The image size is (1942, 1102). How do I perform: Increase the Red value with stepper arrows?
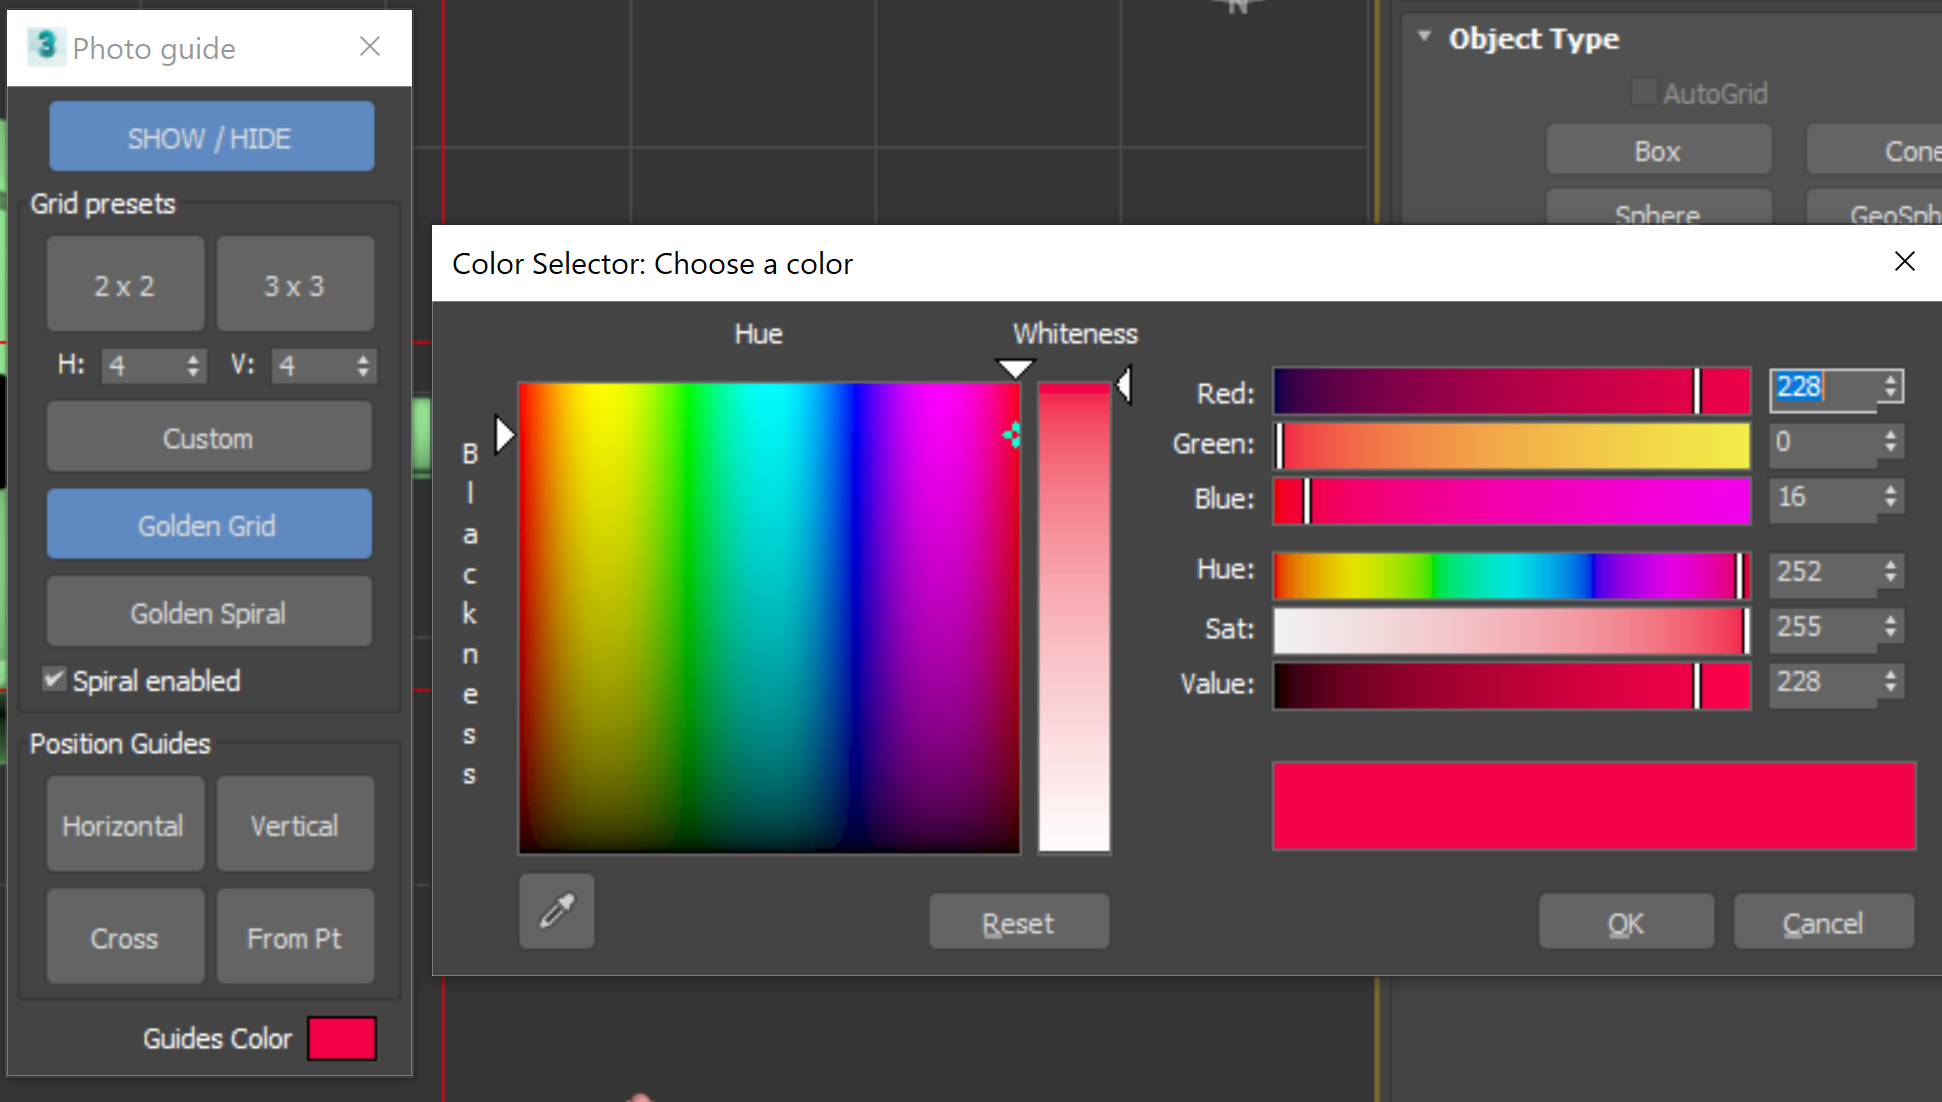pos(1890,380)
